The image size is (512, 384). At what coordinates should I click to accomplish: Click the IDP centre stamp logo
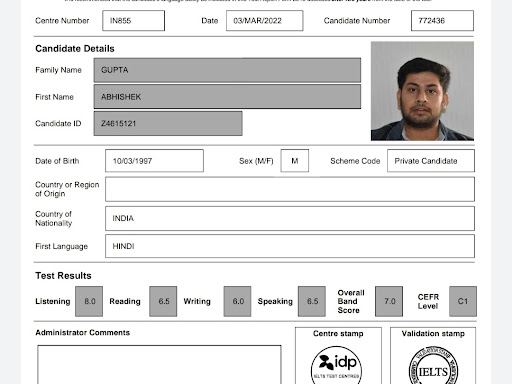(337, 366)
